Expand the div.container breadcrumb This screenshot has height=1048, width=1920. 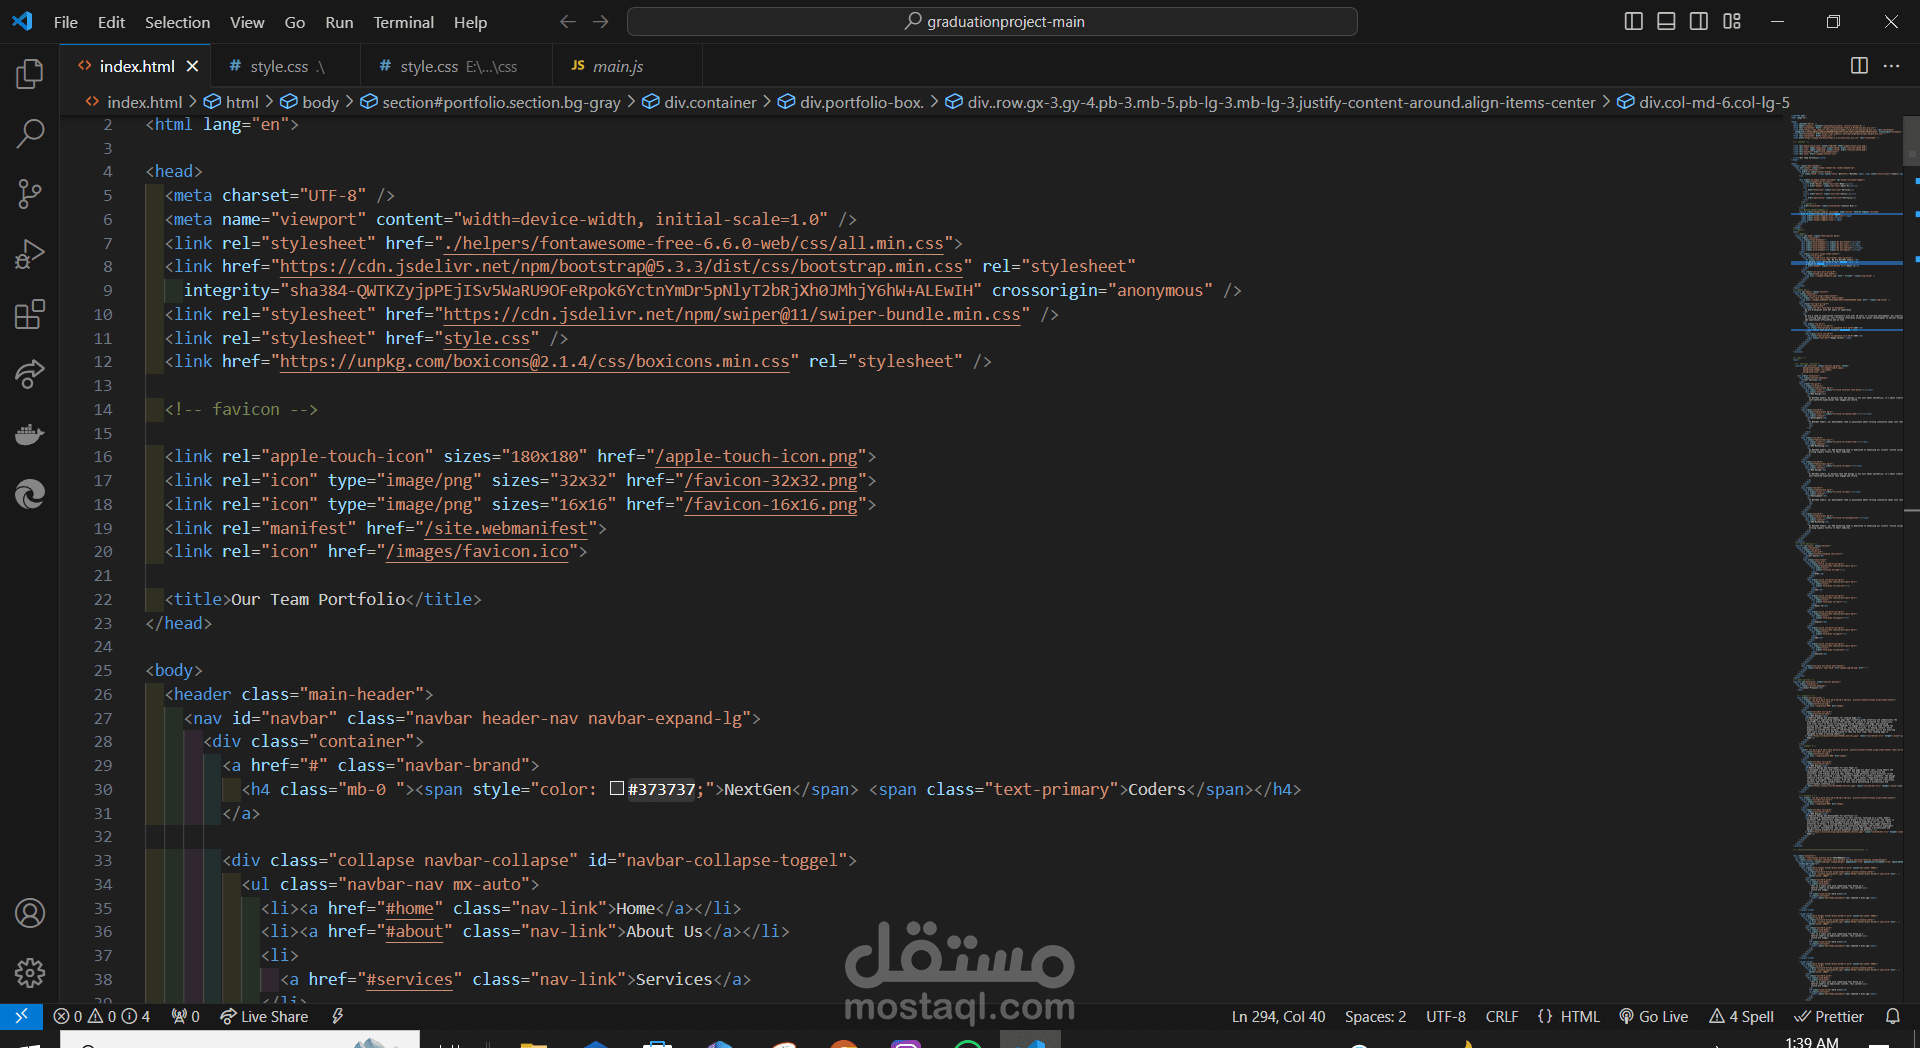(700, 102)
